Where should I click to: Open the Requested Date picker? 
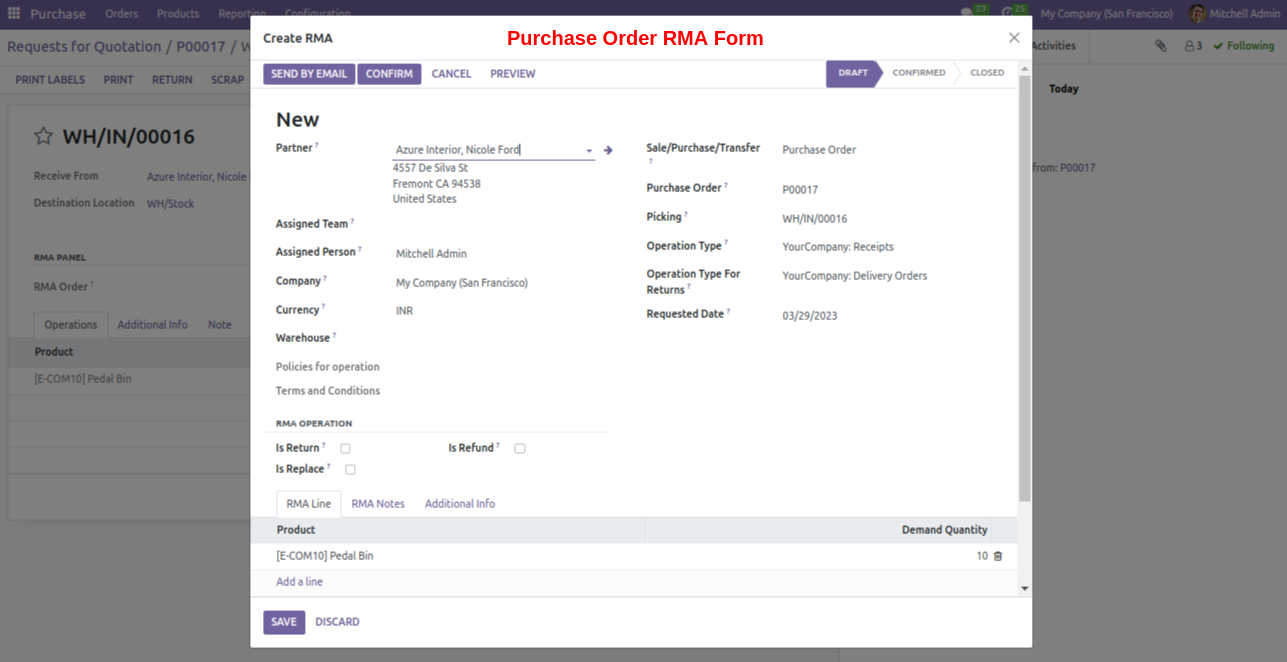pos(811,313)
